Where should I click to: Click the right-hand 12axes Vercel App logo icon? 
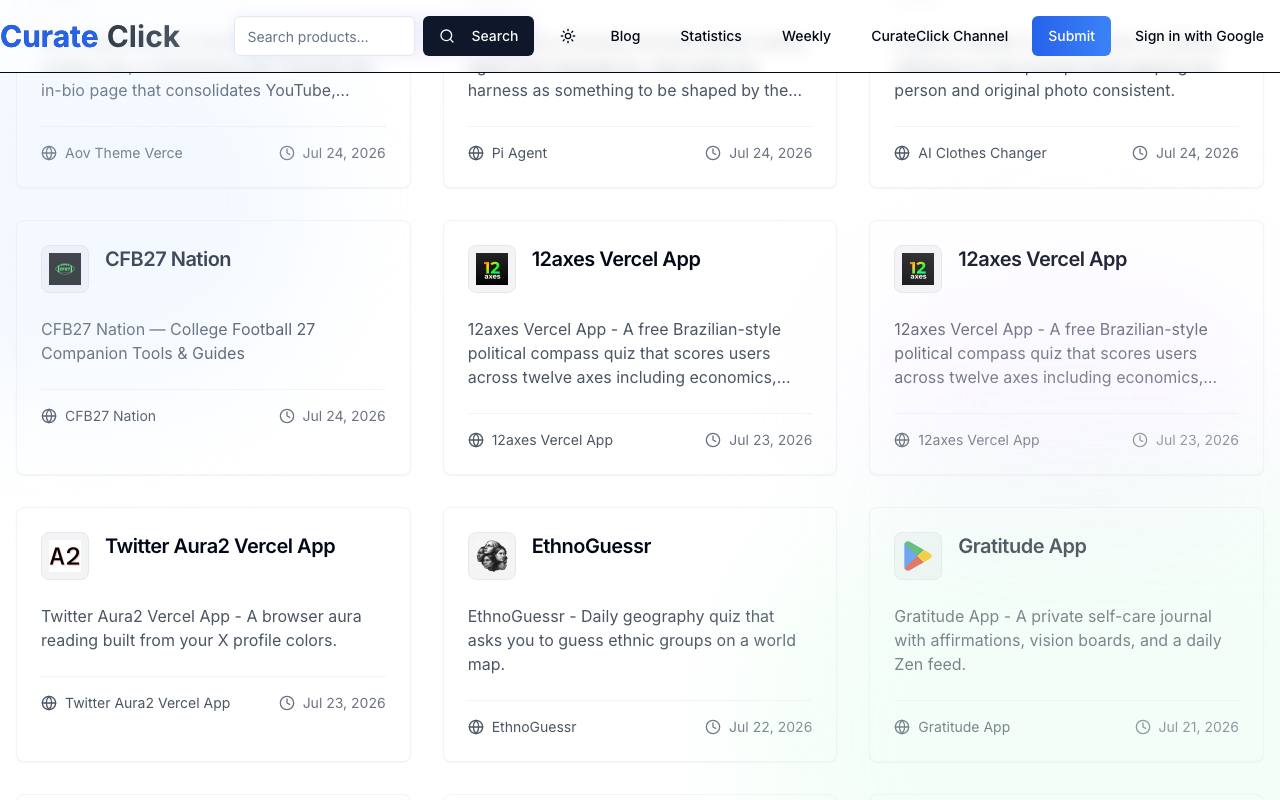(918, 269)
